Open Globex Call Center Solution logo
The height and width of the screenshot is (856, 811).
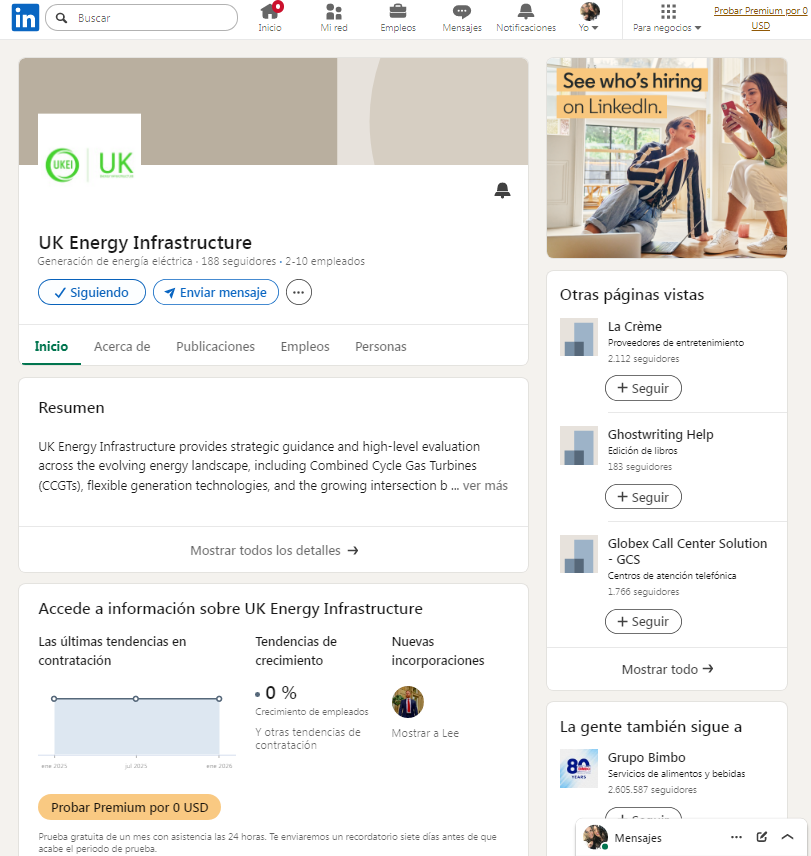pyautogui.click(x=579, y=554)
